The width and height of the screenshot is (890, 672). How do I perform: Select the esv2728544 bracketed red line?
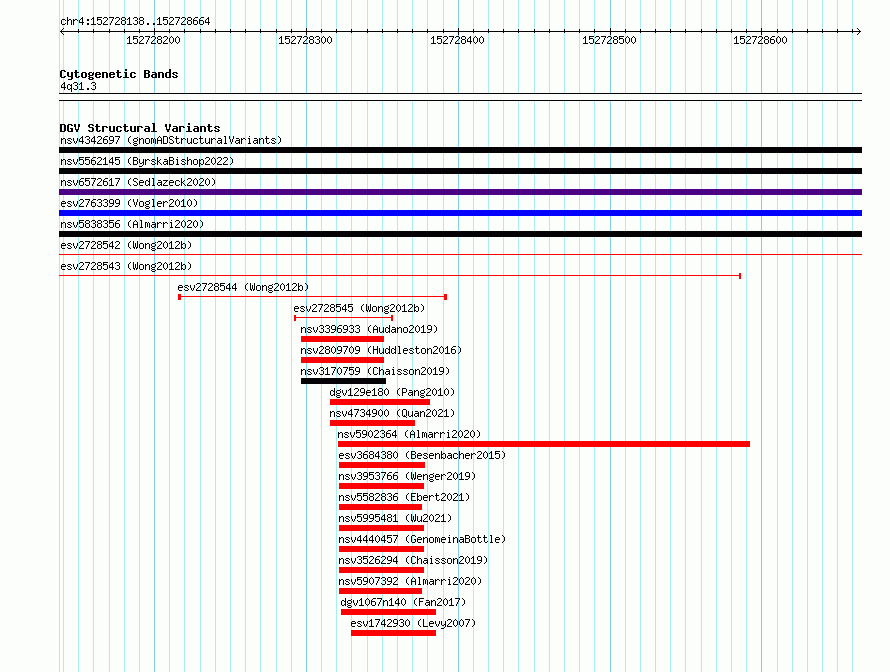click(313, 297)
